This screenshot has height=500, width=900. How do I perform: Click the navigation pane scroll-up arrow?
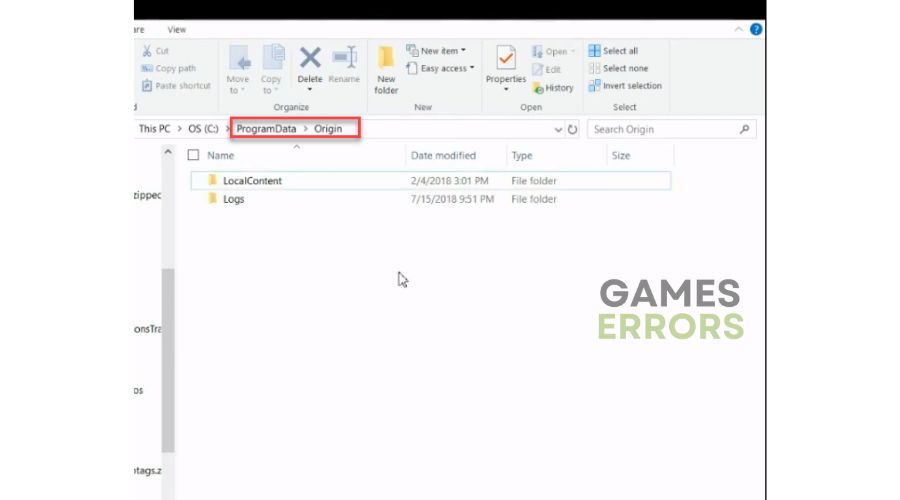pyautogui.click(x=168, y=152)
